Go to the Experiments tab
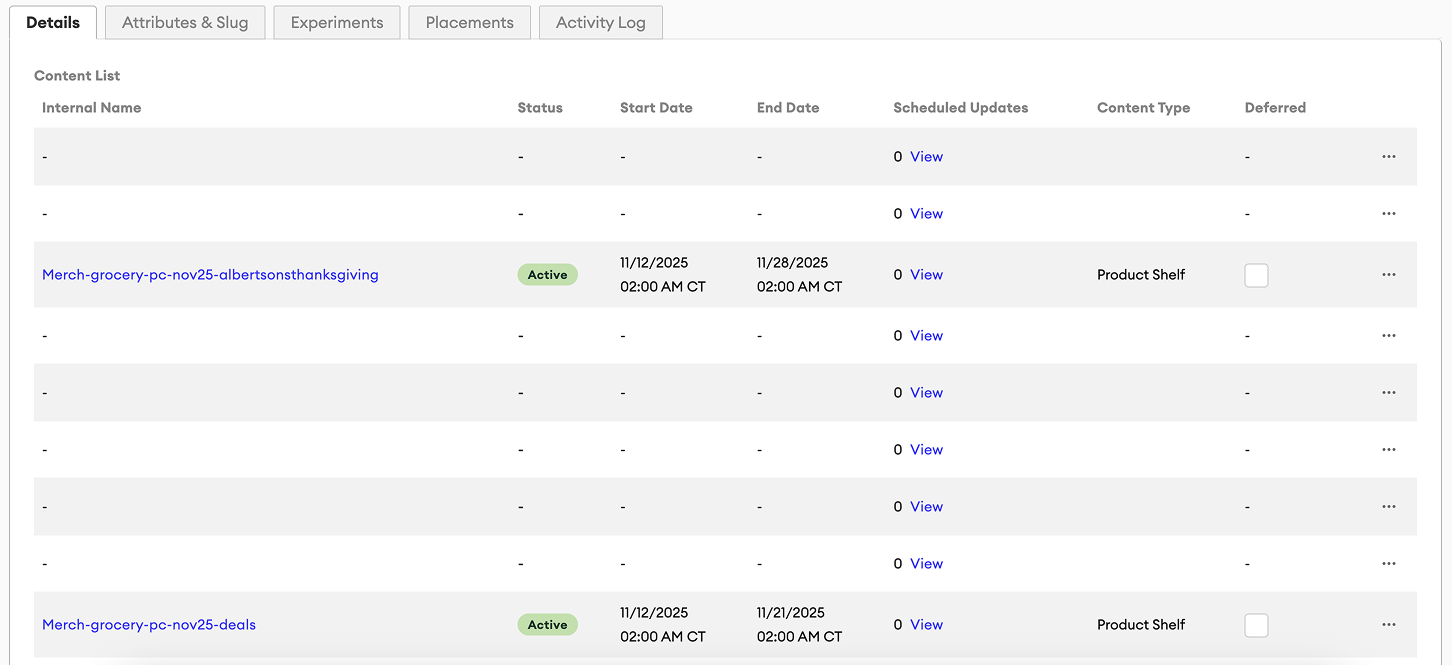 pyautogui.click(x=337, y=22)
